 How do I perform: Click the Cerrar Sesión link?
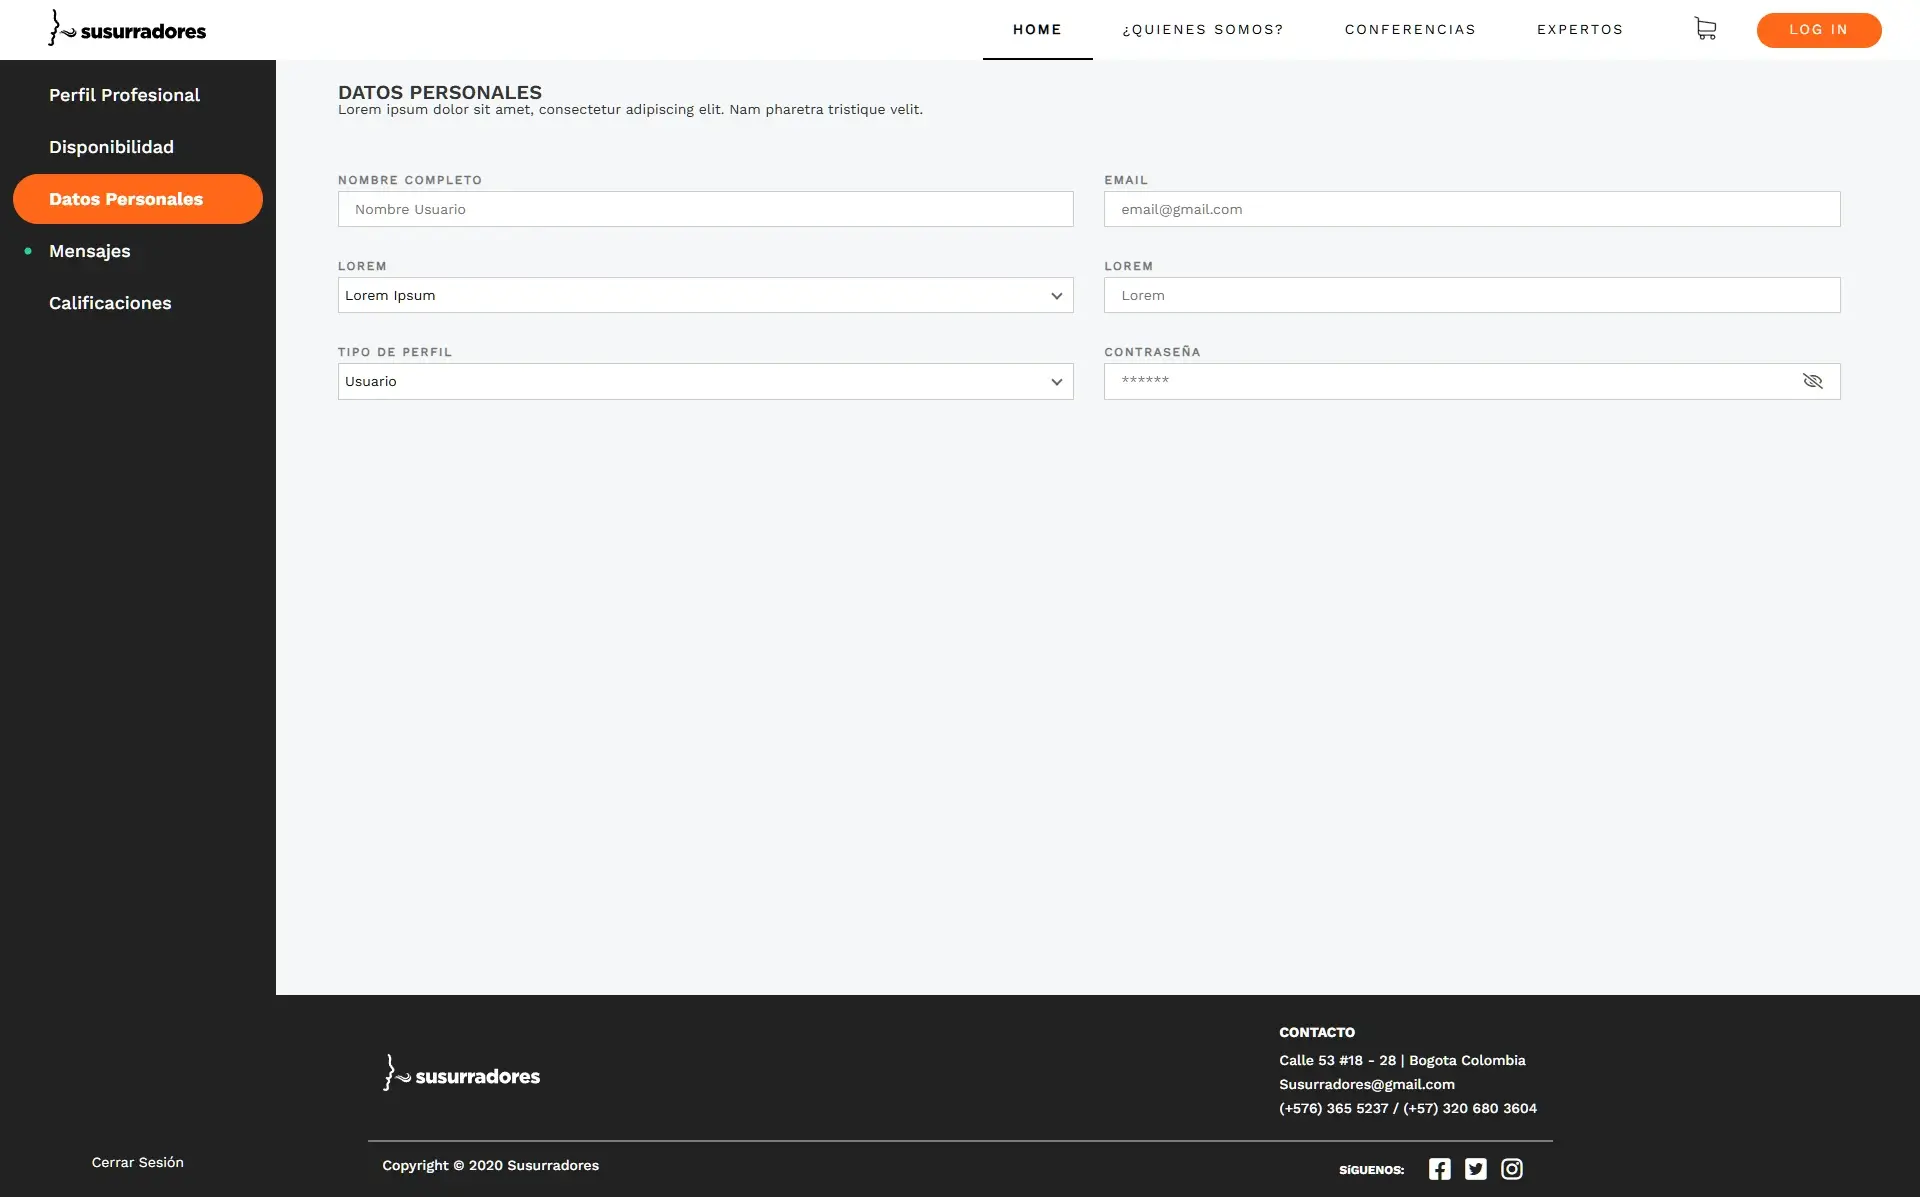coord(137,1162)
